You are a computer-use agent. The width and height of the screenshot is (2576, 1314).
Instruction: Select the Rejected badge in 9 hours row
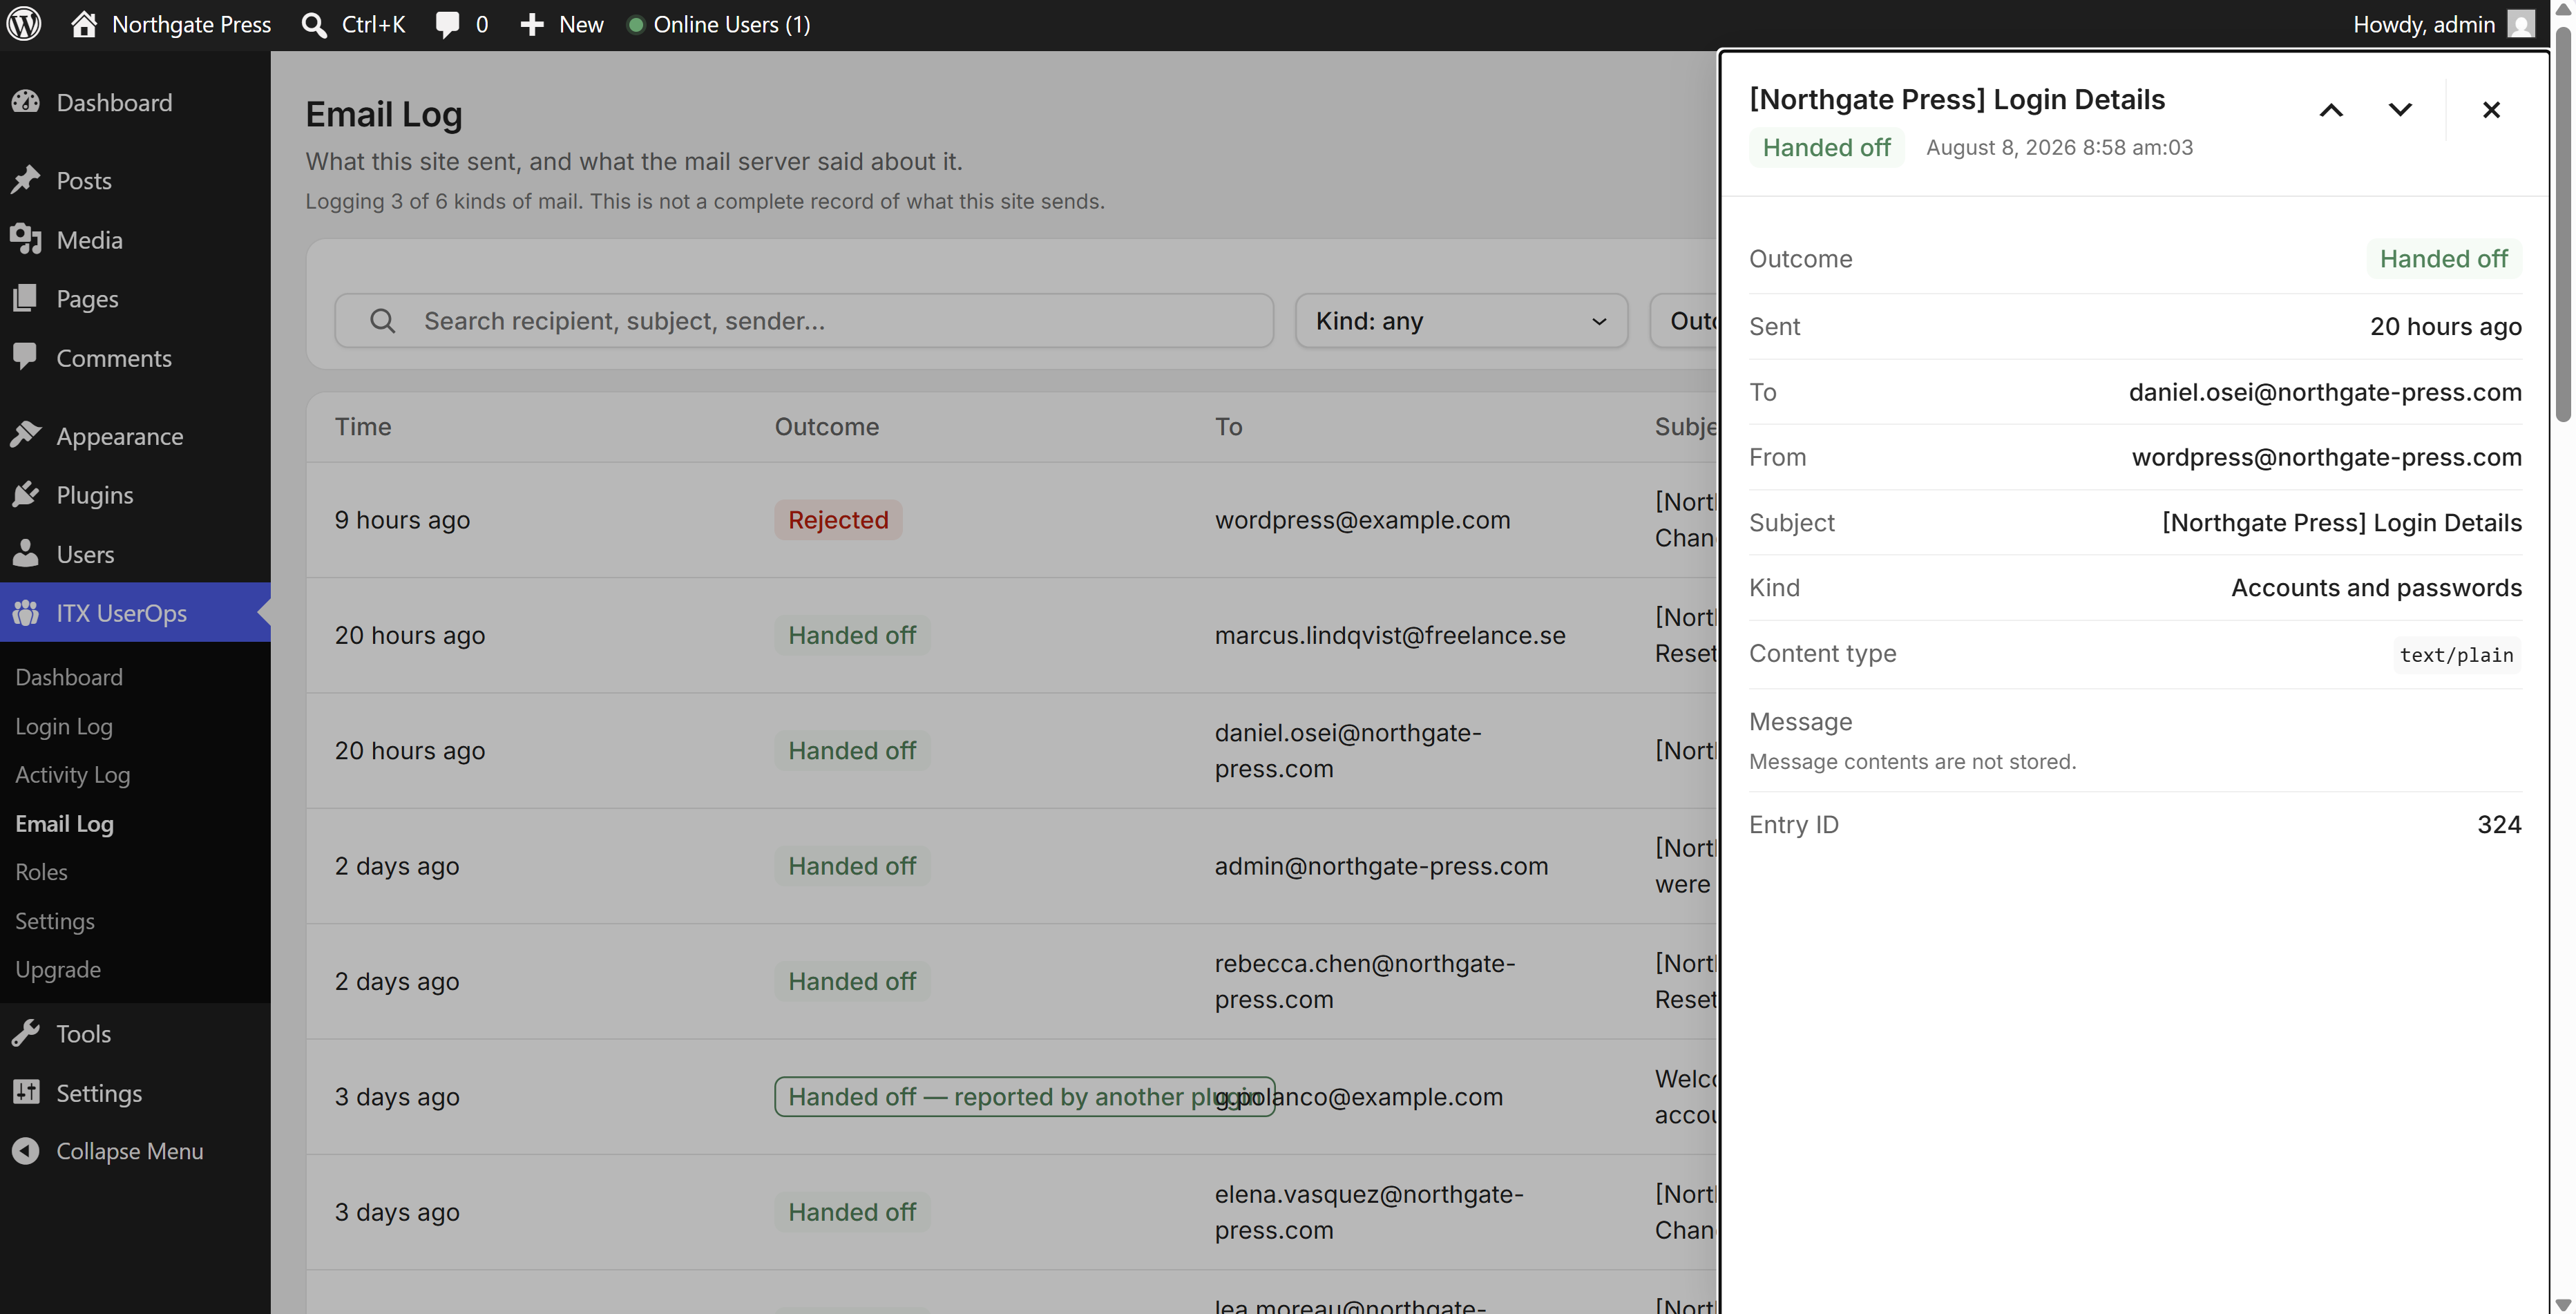(838, 520)
